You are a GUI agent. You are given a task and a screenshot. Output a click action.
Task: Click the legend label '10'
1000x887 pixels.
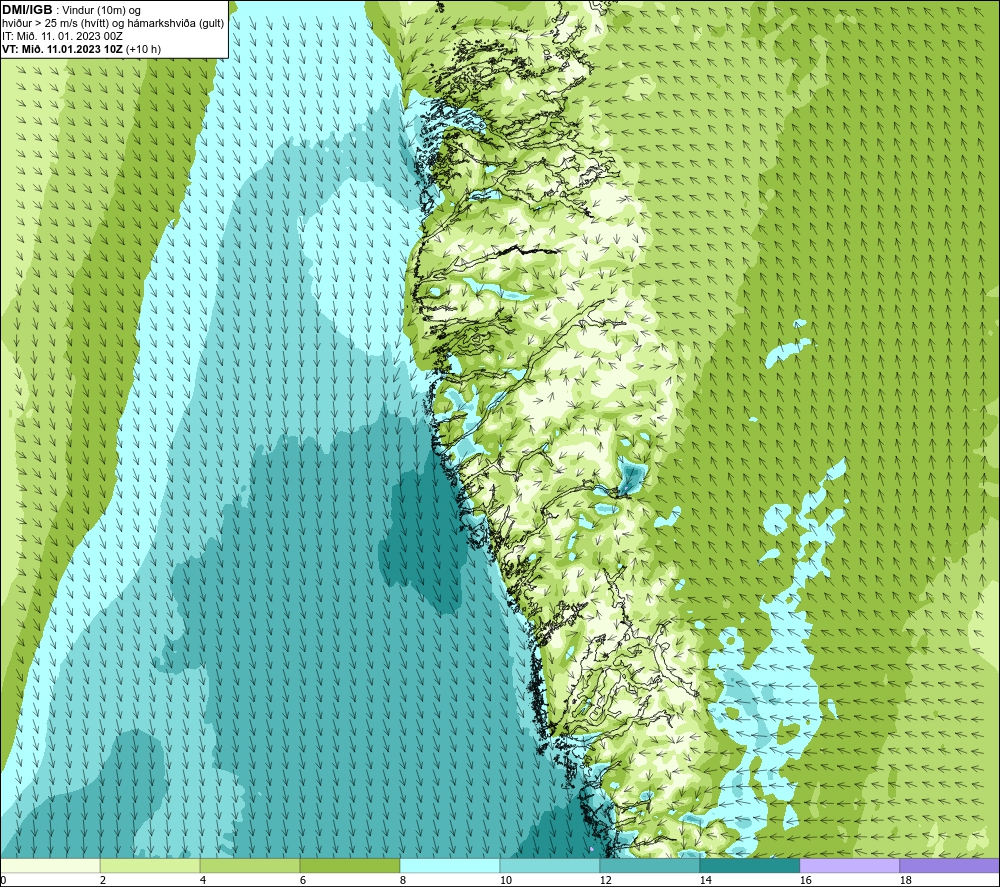[x=506, y=880]
